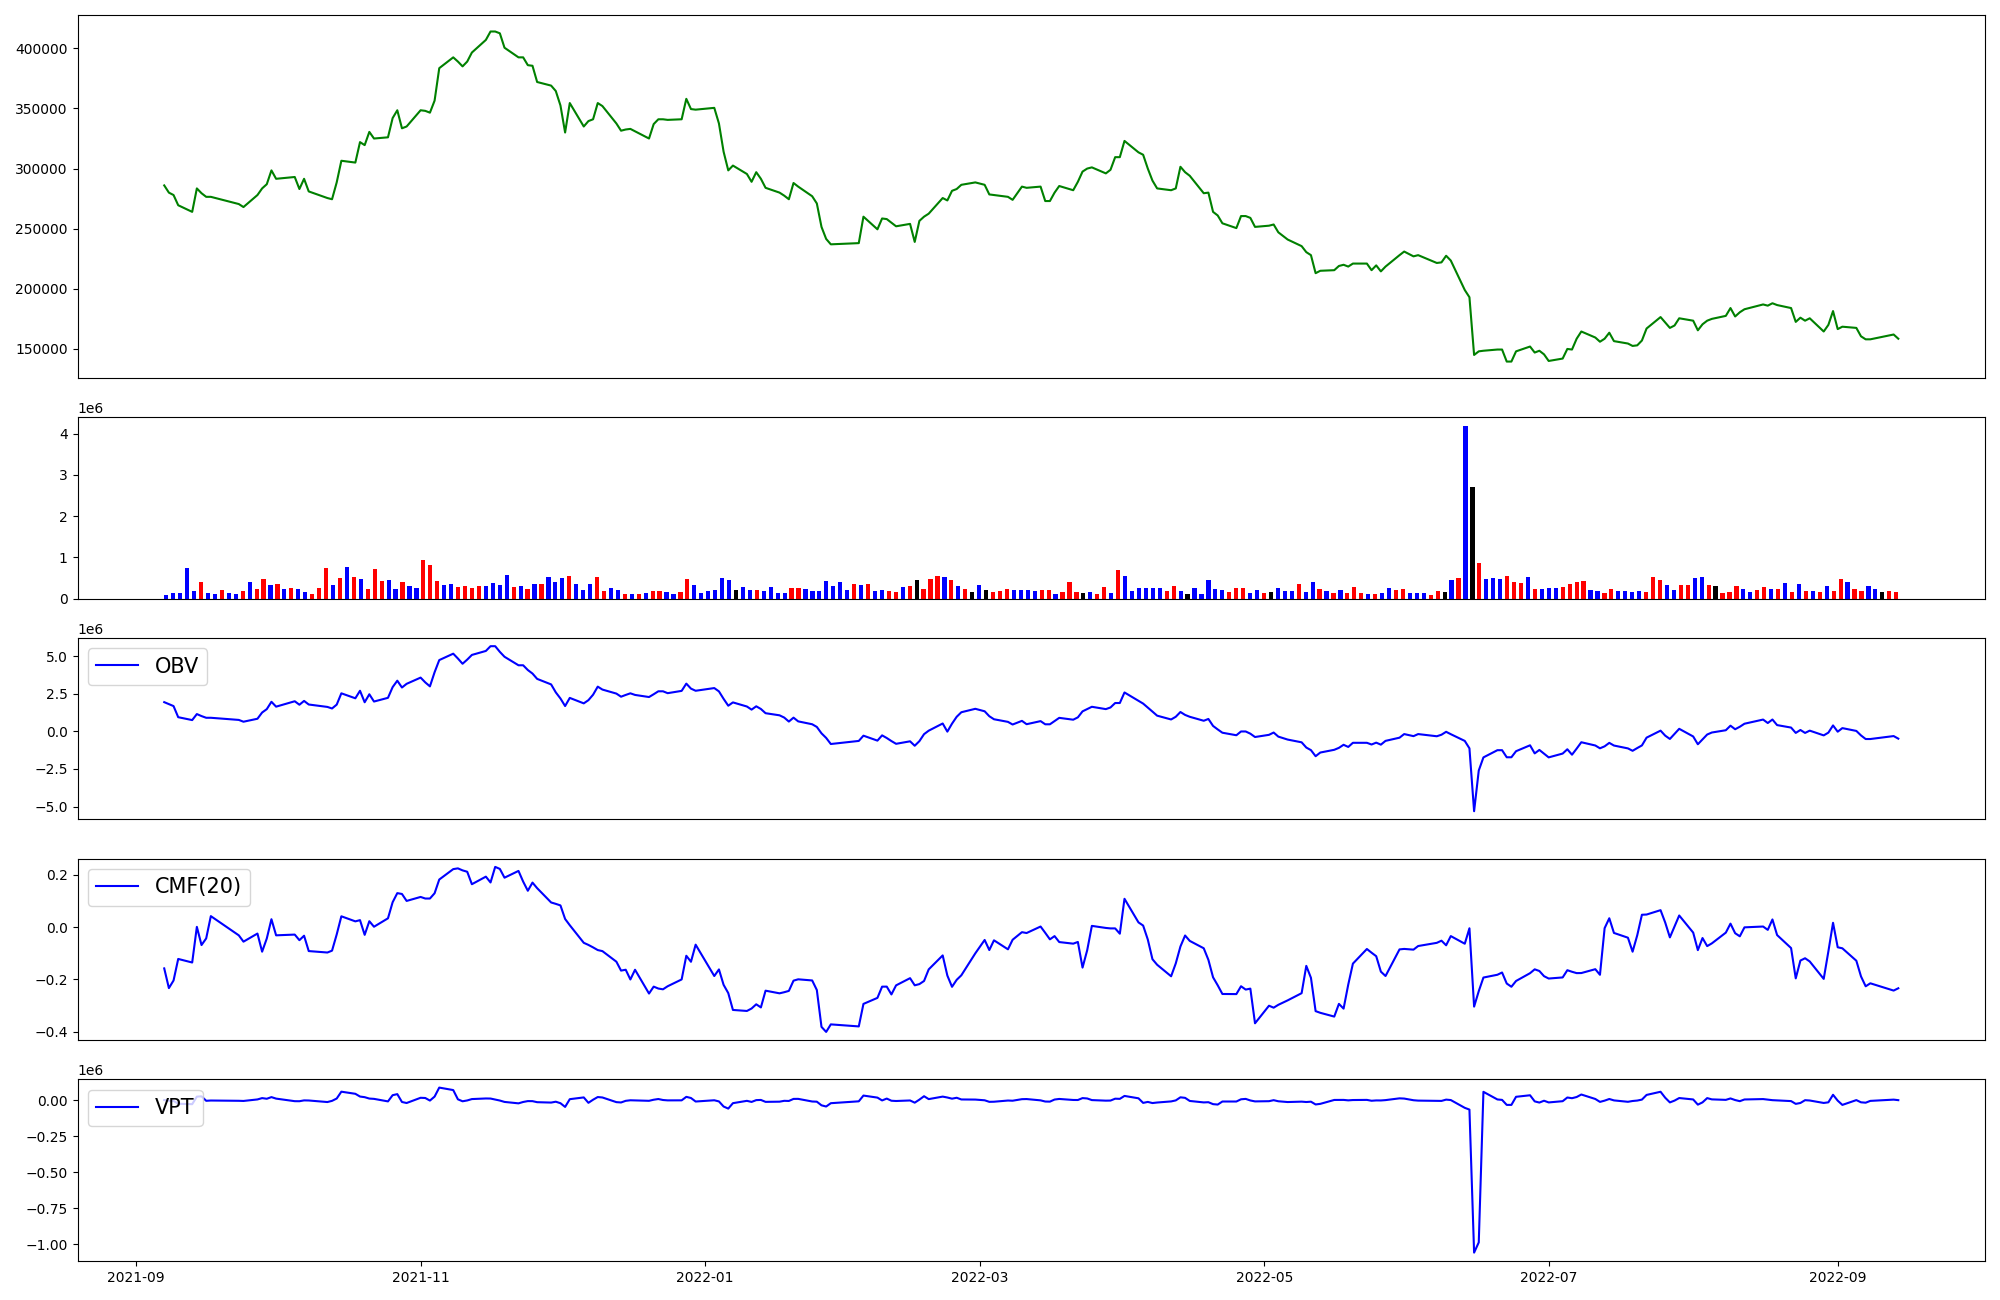Click the green price line's highest peak
Screen dimensions: 2000x1300
tap(492, 31)
